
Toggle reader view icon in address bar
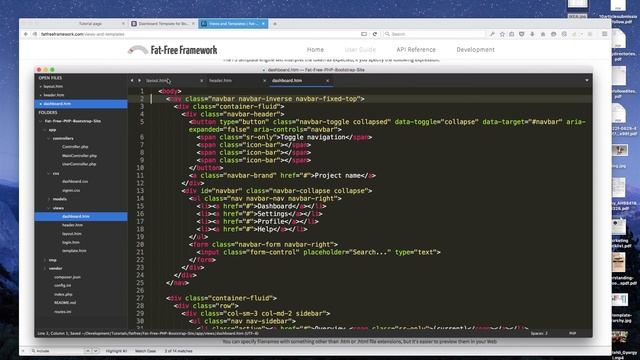[364, 34]
